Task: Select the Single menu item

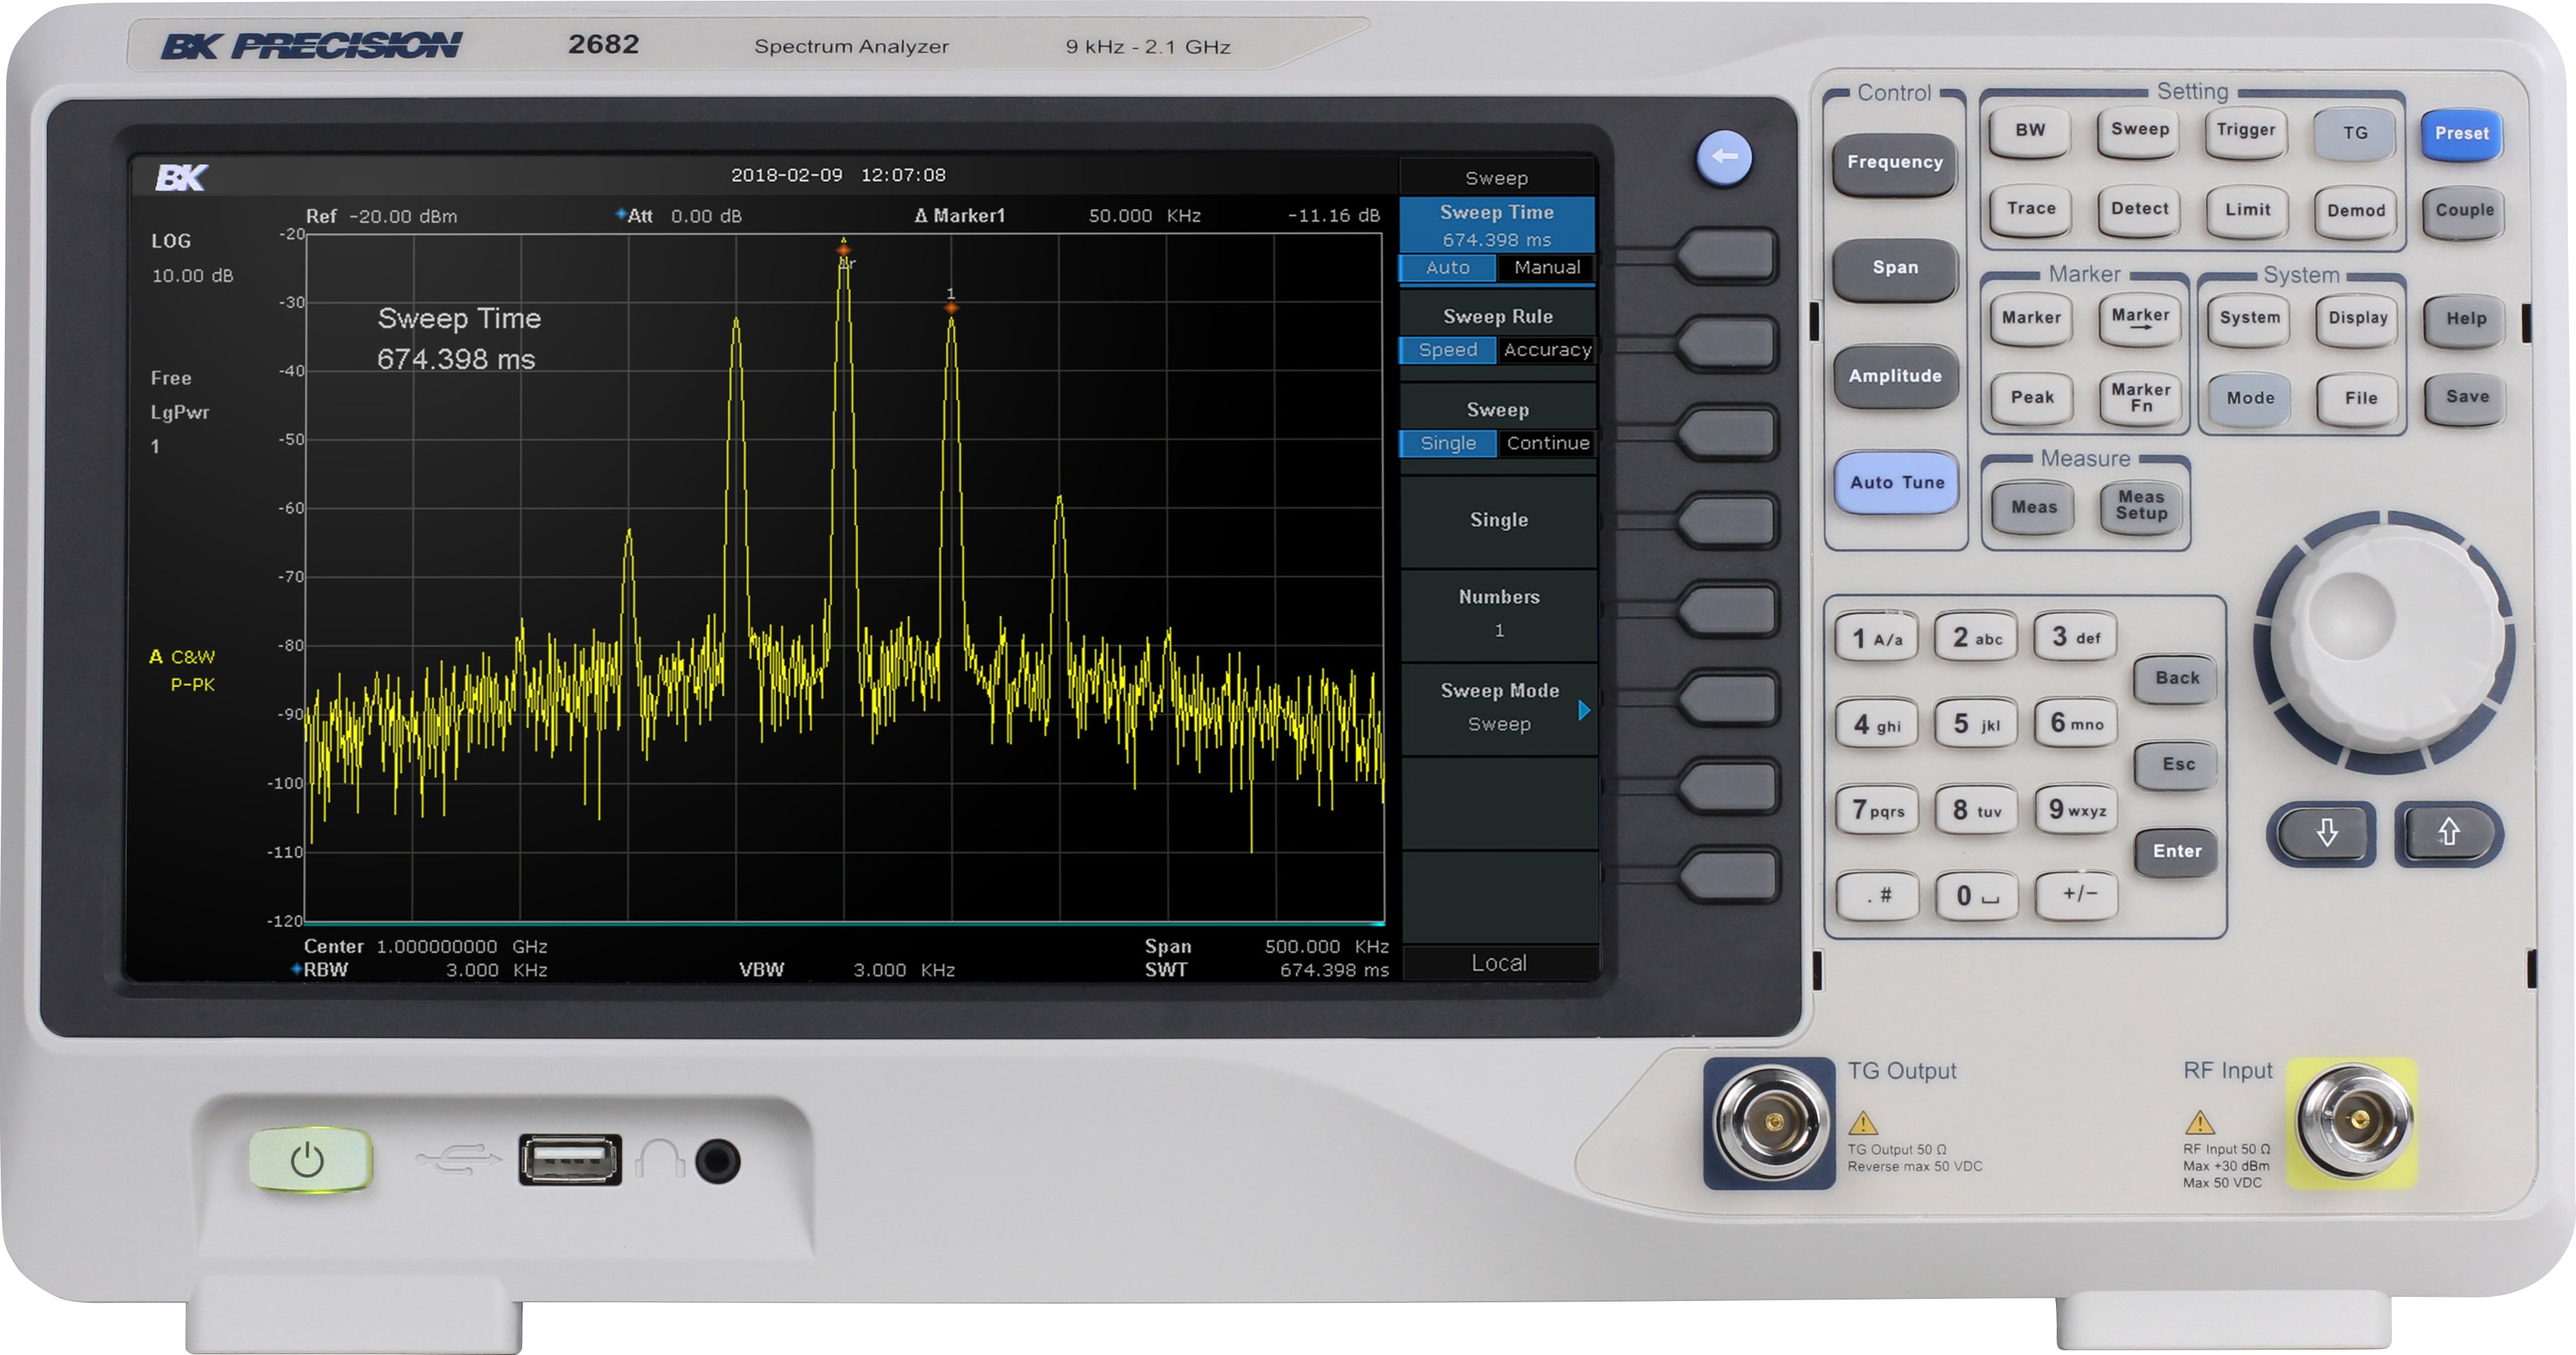Action: 1498,521
